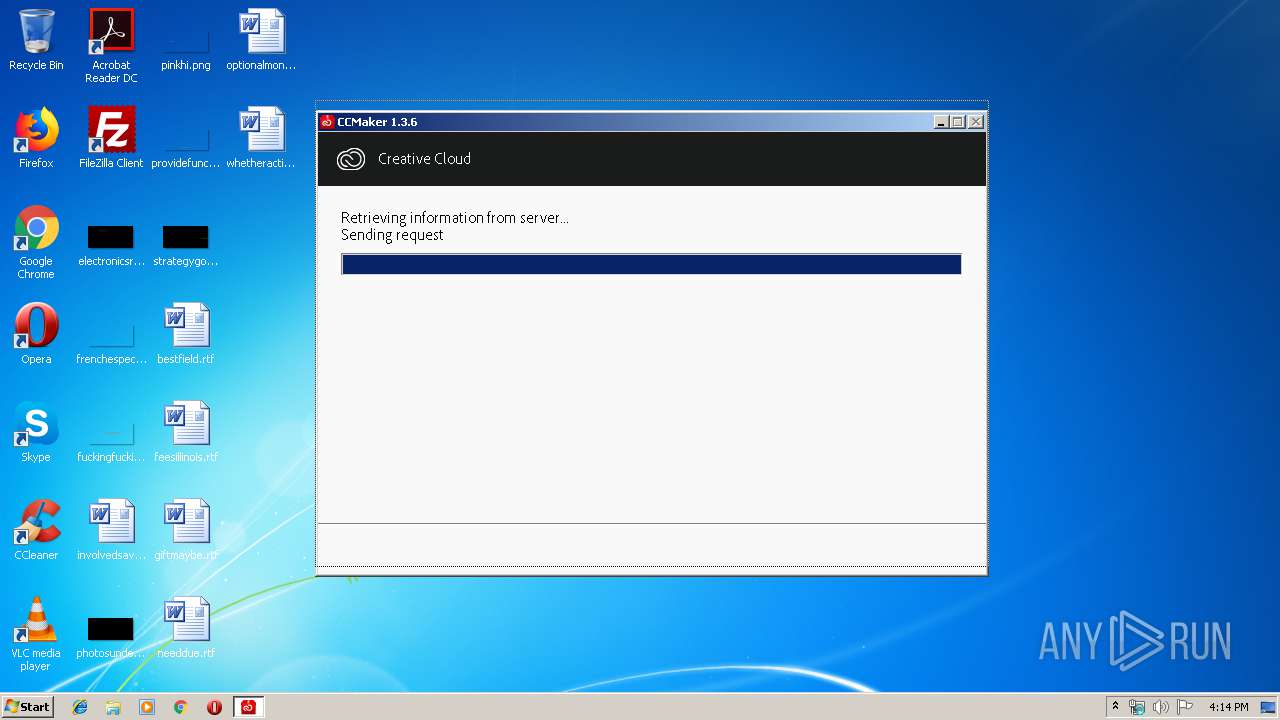Minimize the CCMaker window
Image resolution: width=1280 pixels, height=720 pixels.
tap(941, 122)
